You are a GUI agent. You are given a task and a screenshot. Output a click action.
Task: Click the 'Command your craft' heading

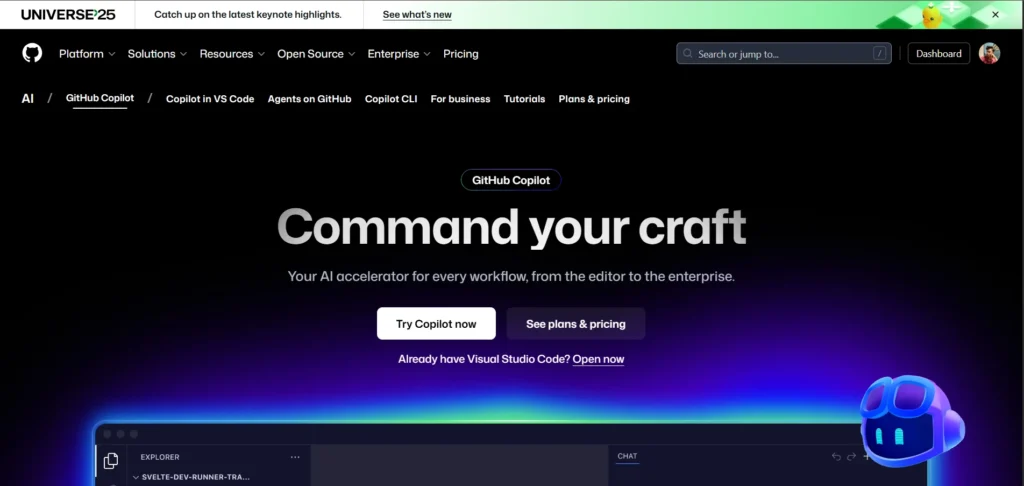pos(511,227)
